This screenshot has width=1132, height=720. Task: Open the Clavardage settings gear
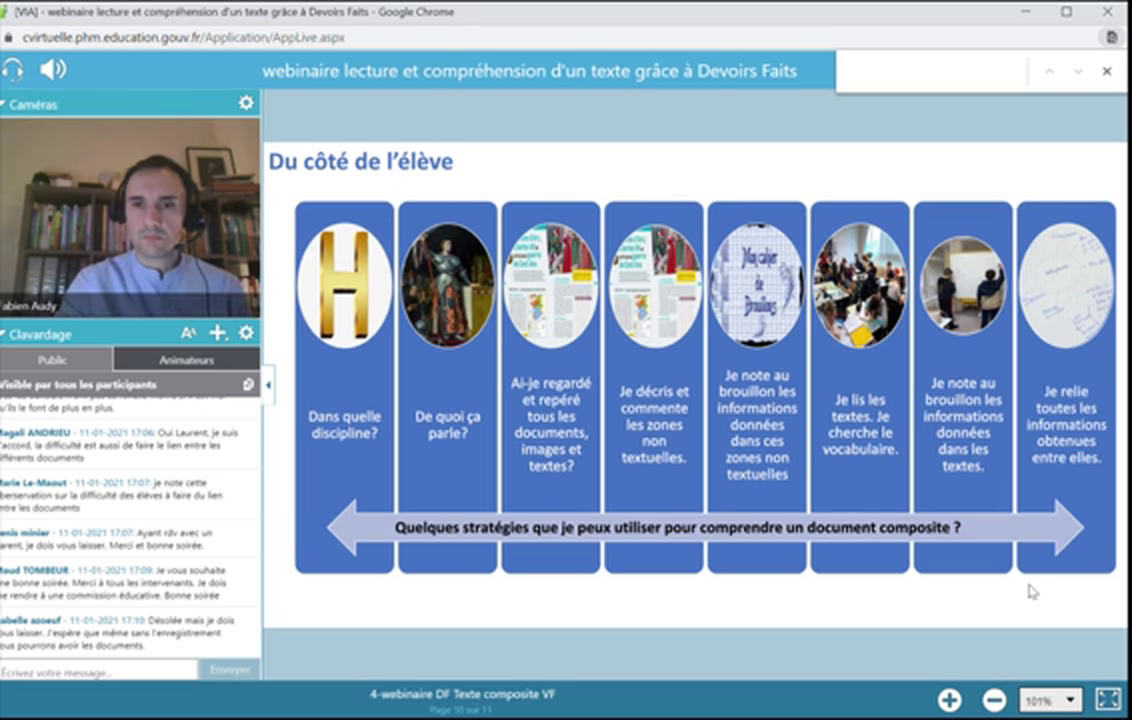pos(245,333)
